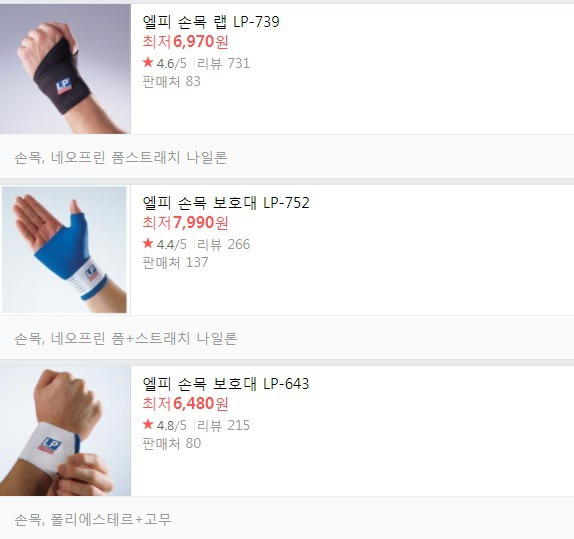Open 리뷰 215 reviews for LP-643
The image size is (574, 539).
pos(223,425)
